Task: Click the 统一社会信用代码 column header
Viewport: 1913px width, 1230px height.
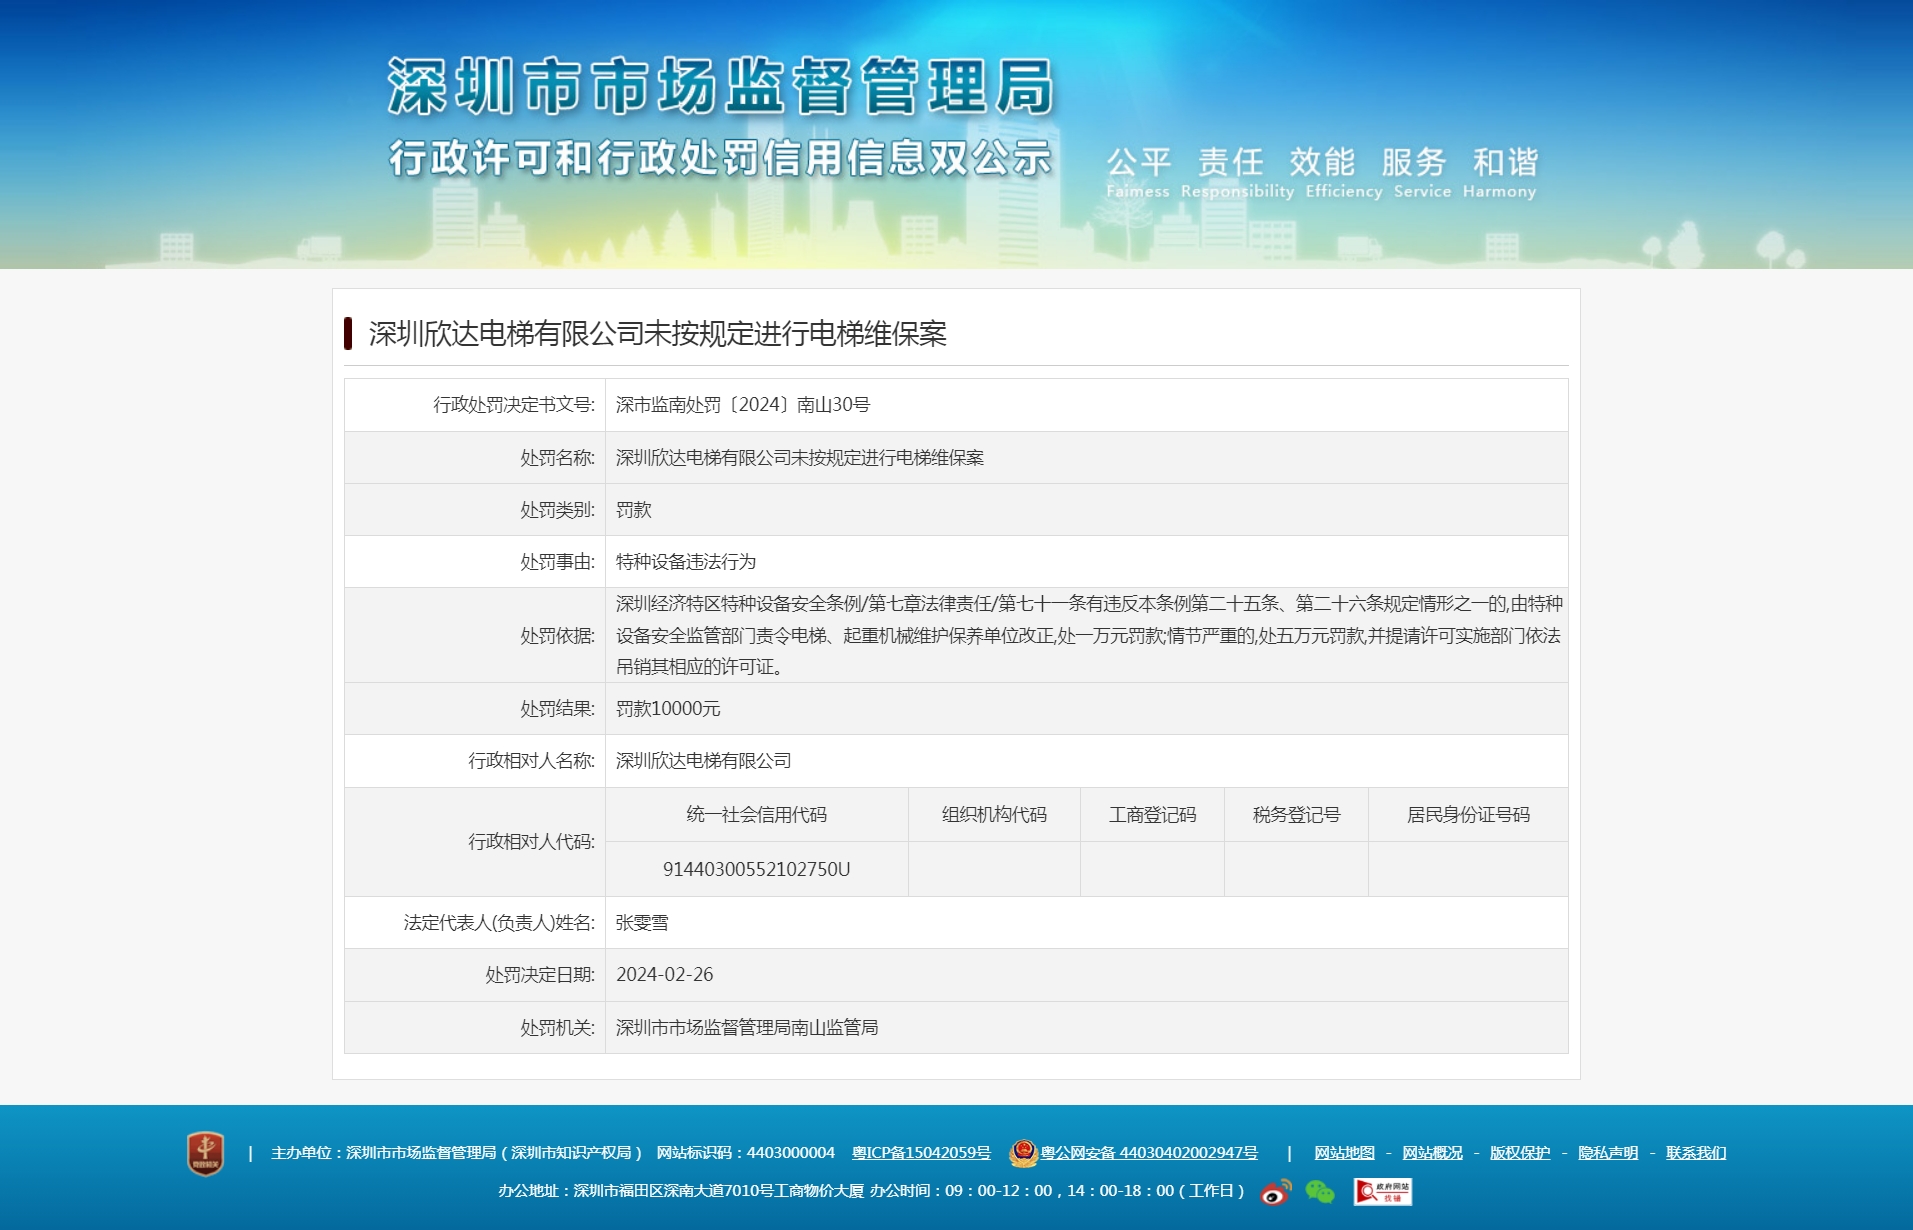Action: pos(756,815)
